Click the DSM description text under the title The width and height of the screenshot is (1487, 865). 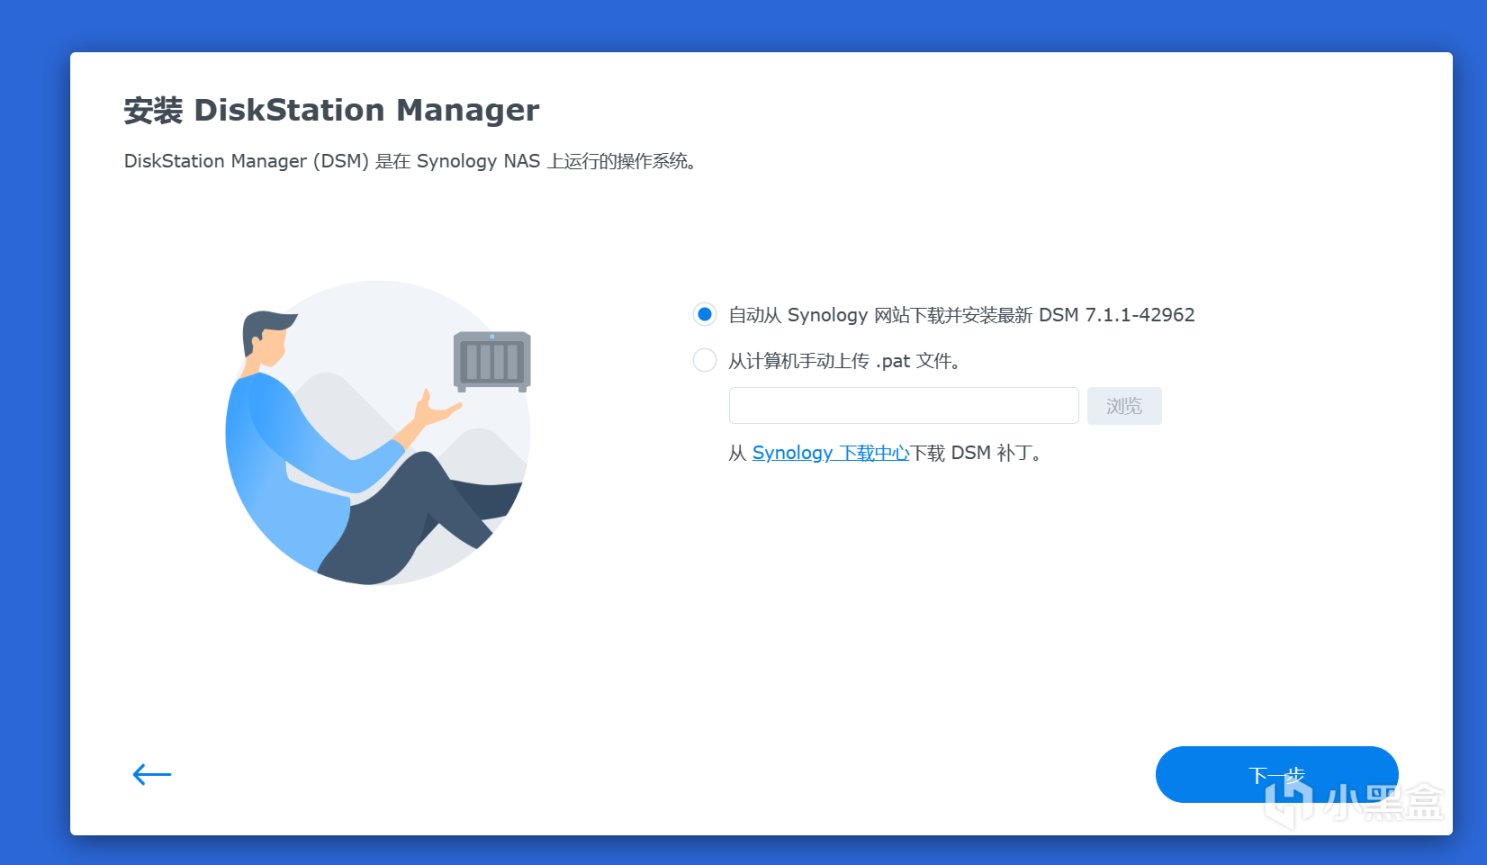410,161
